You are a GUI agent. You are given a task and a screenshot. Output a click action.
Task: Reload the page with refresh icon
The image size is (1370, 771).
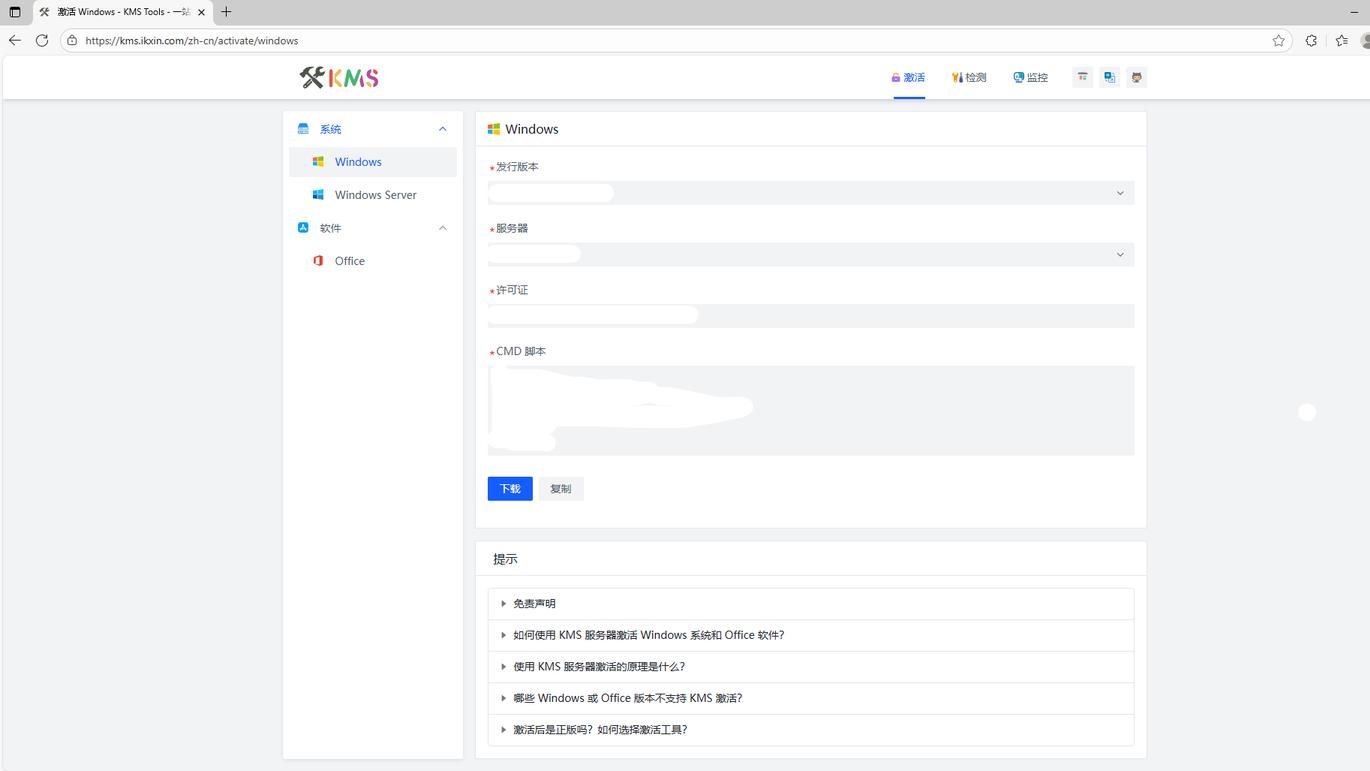tap(42, 40)
